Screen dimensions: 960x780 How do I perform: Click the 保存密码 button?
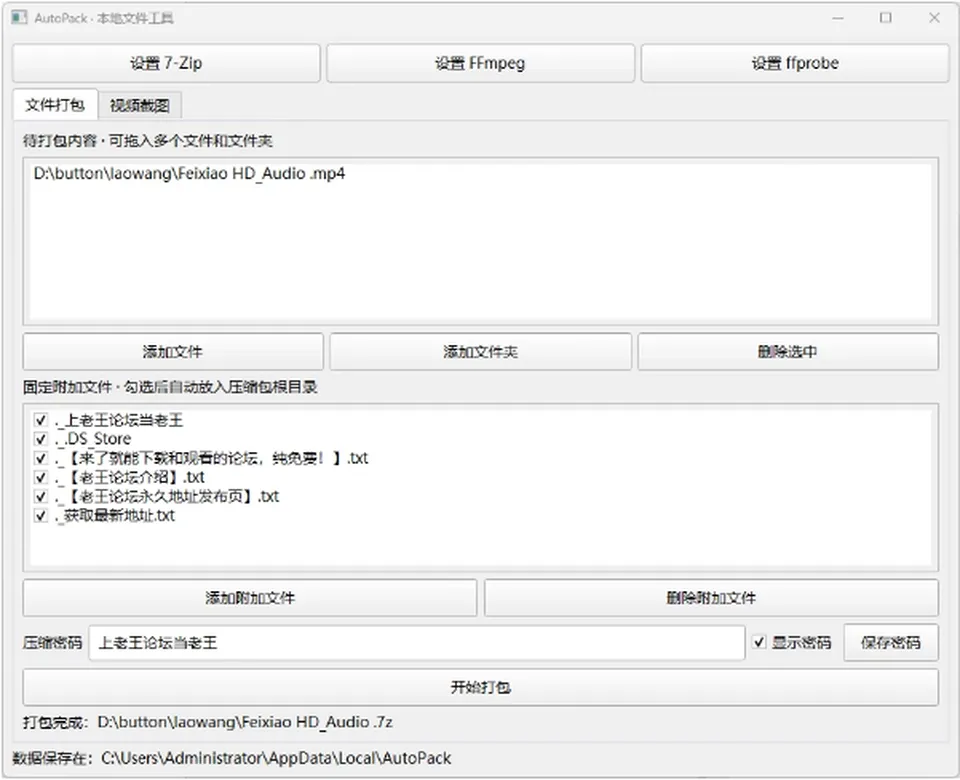pos(891,643)
